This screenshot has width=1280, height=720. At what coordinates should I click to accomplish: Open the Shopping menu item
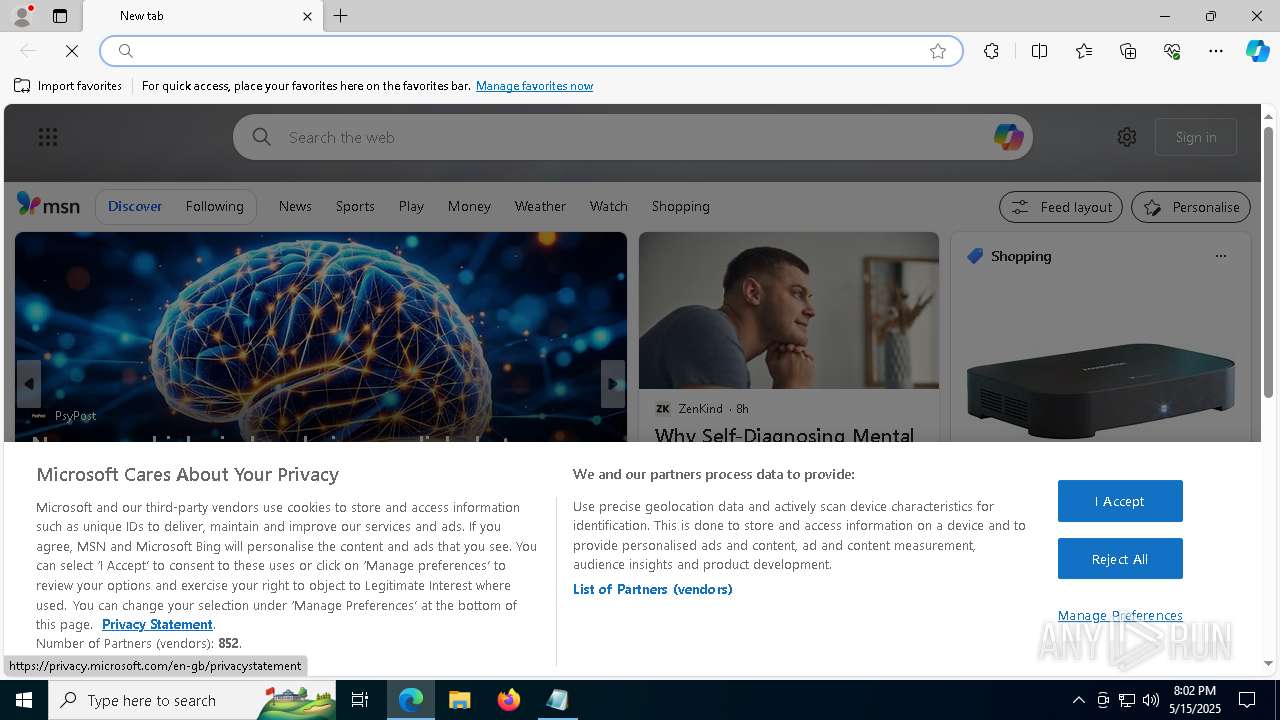[680, 206]
